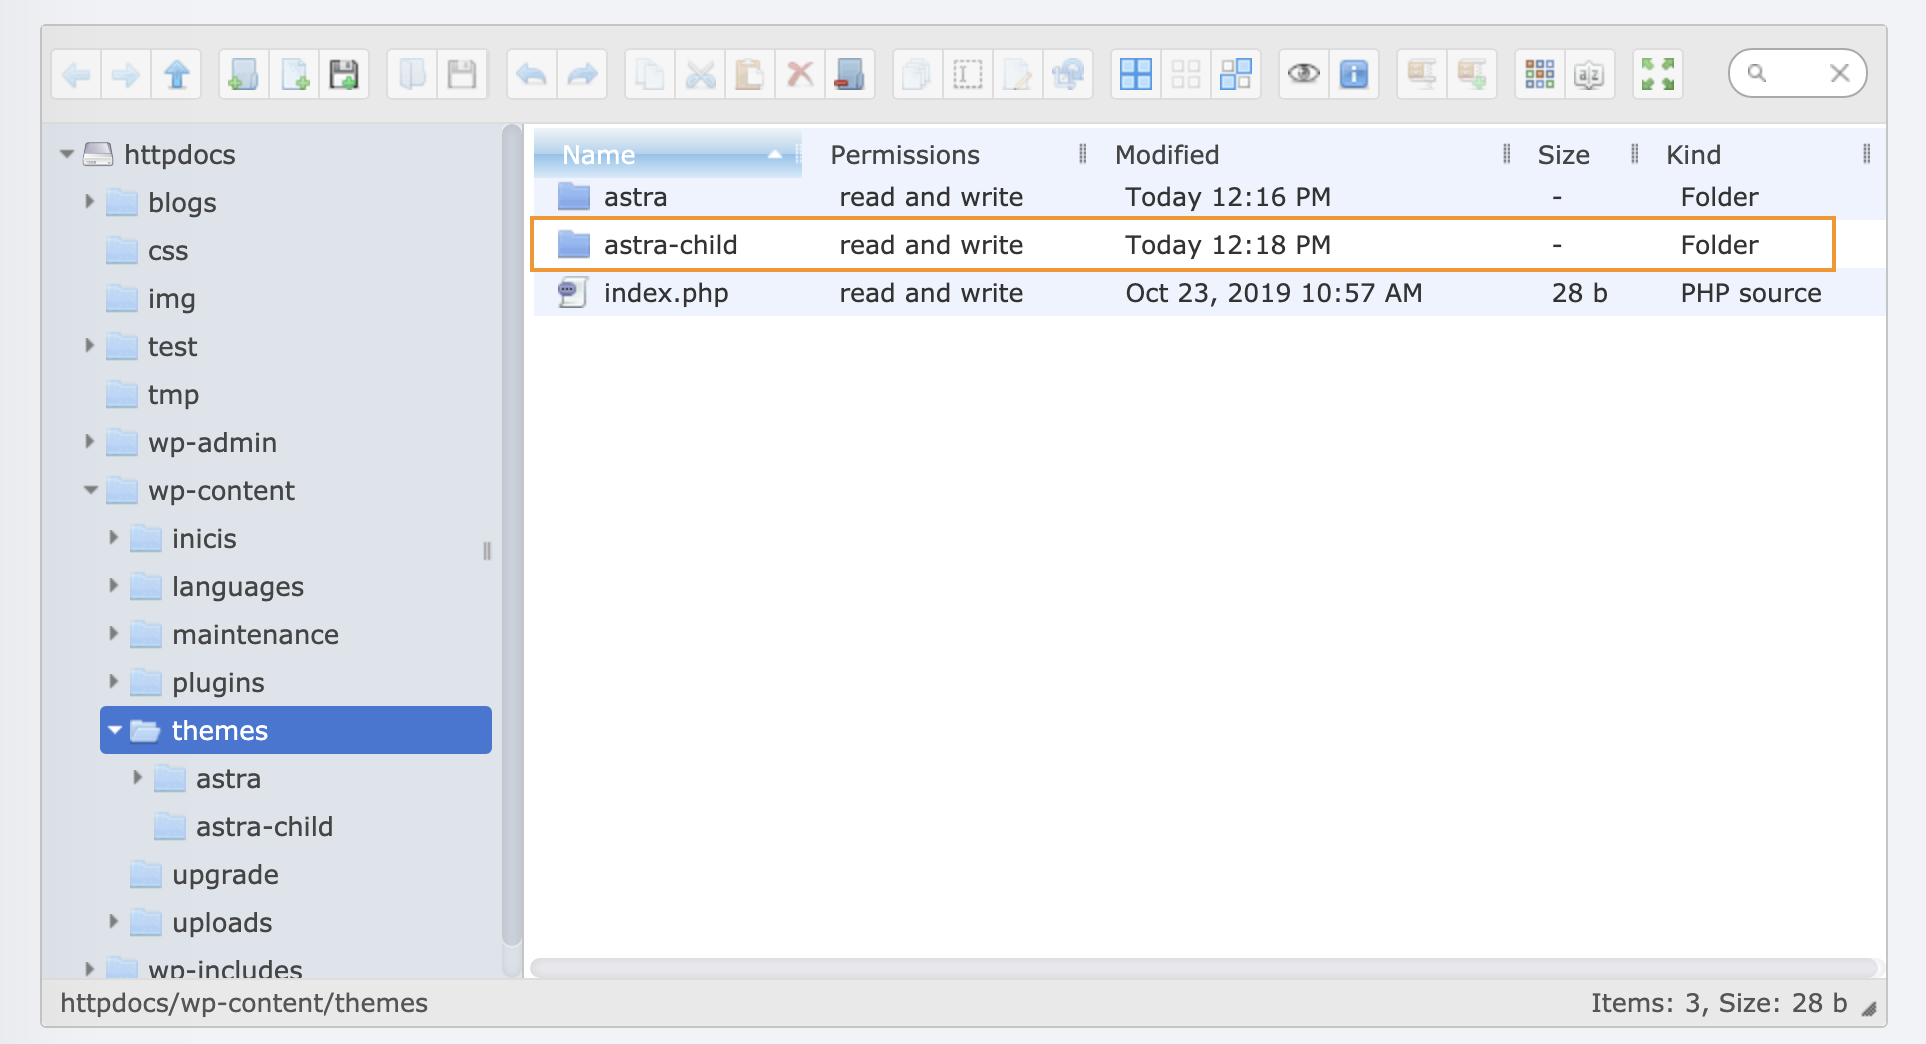This screenshot has height=1044, width=1926.
Task: Expand the wp-admin folder in tree
Action: click(x=89, y=442)
